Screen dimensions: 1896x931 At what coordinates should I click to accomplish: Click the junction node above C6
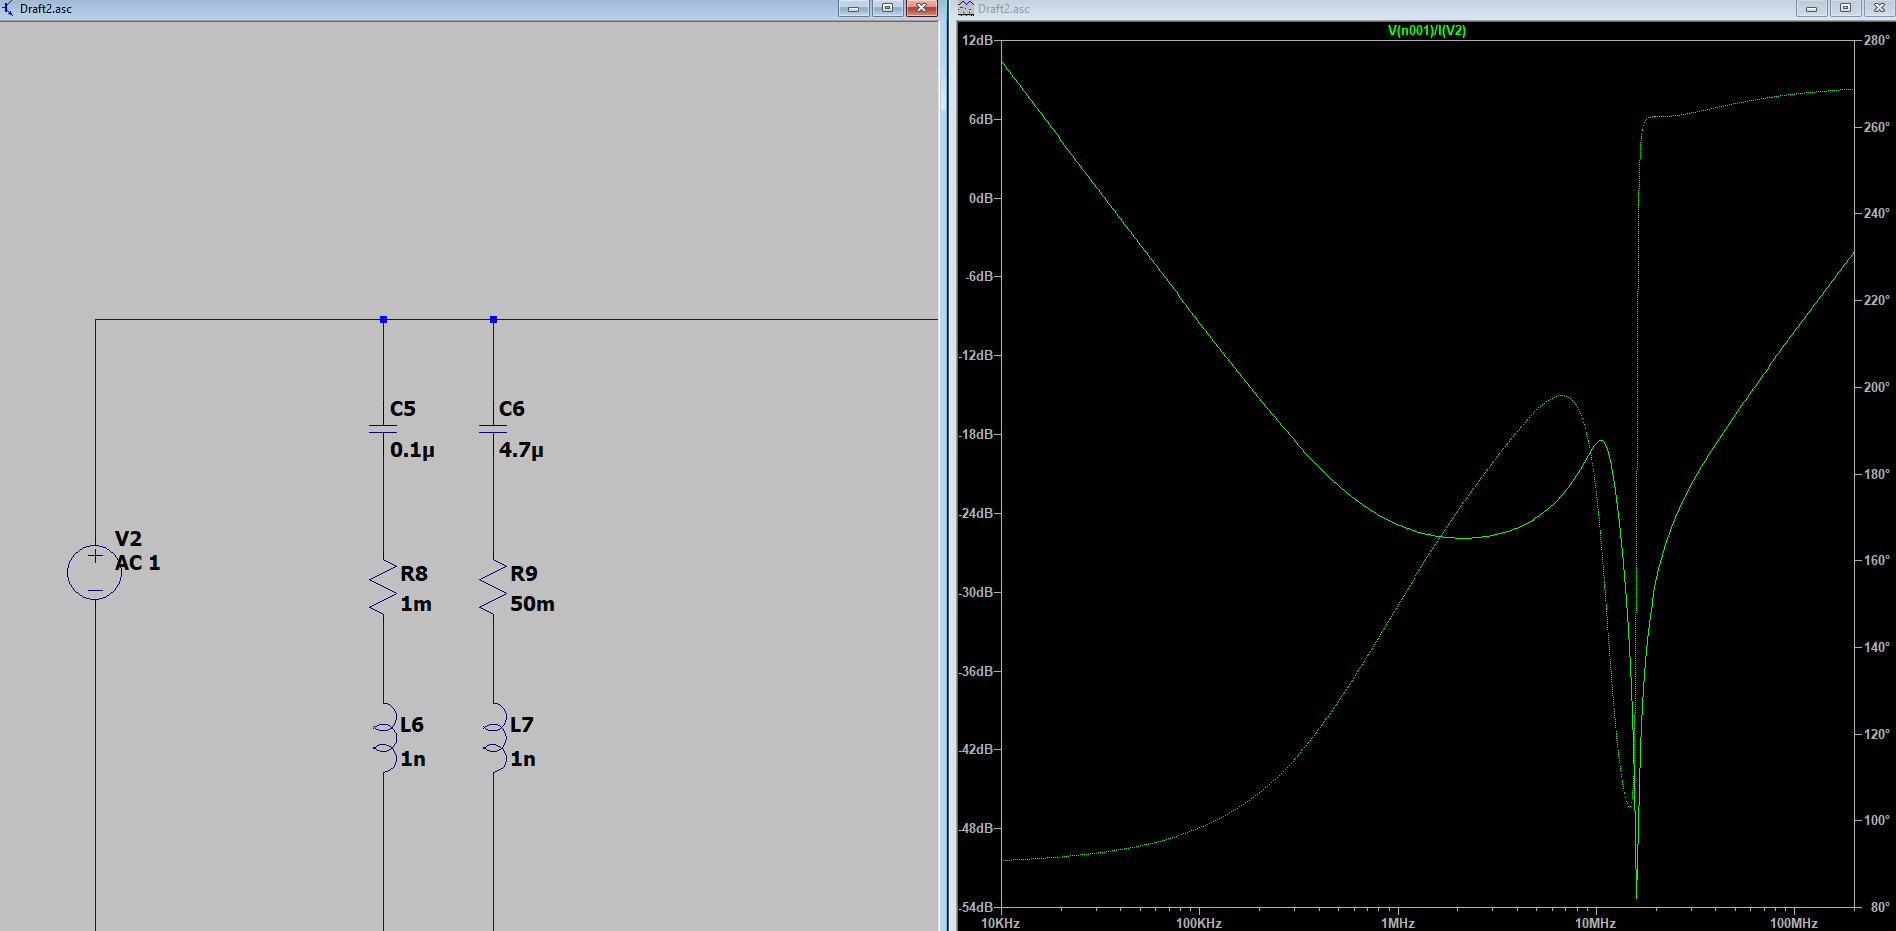pyautogui.click(x=493, y=320)
